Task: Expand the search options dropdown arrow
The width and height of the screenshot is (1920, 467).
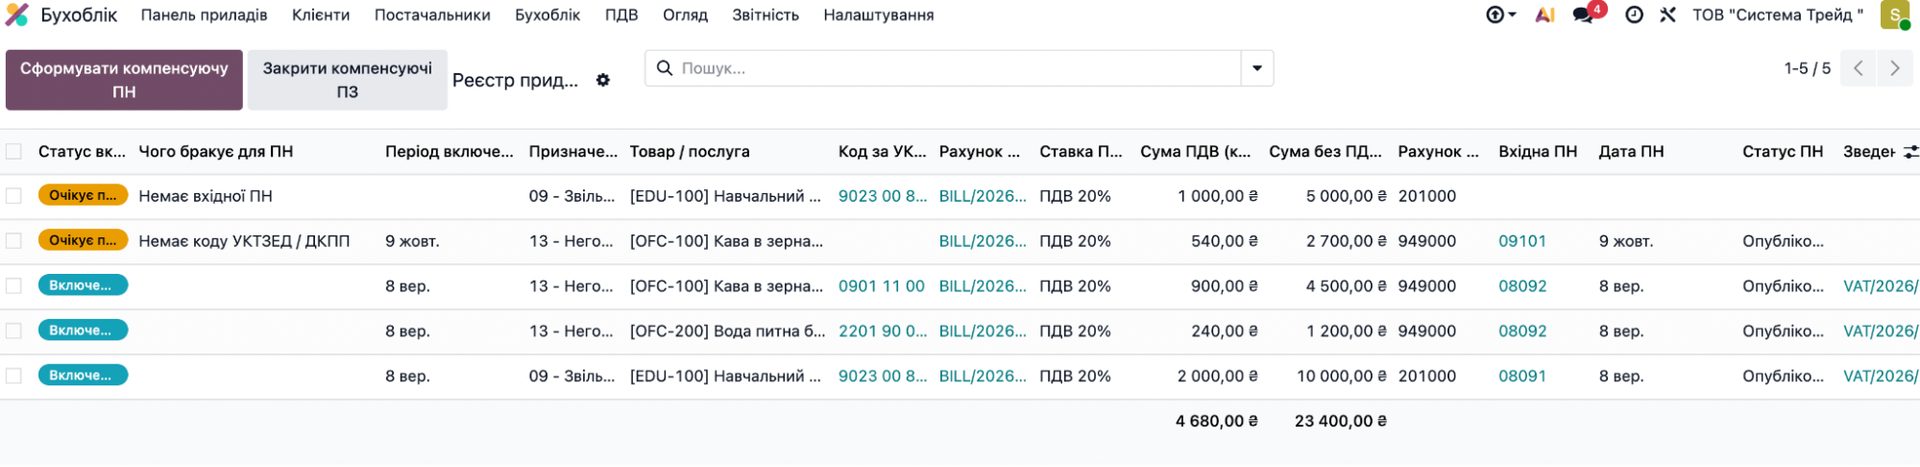Action: [x=1257, y=68]
